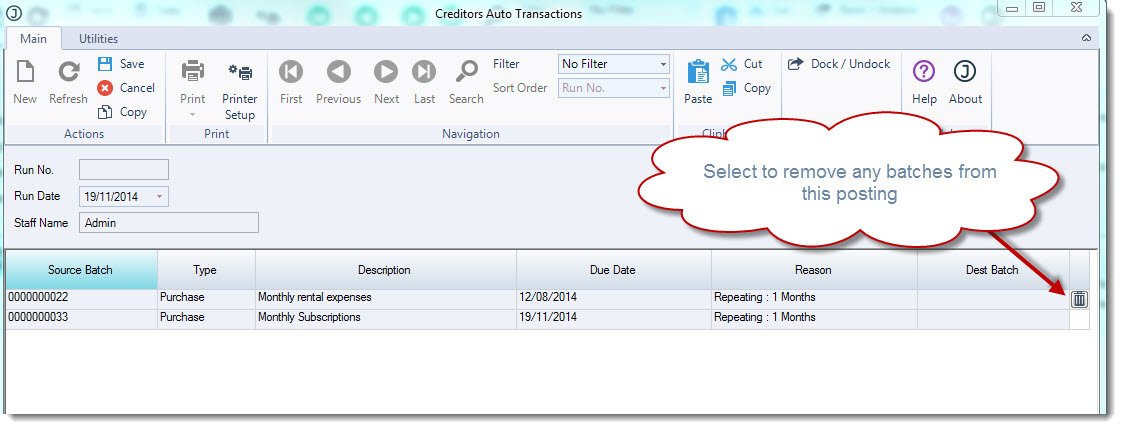Minimize the Creditors Auto Transactions window
This screenshot has height=429, width=1122.
tap(1012, 8)
